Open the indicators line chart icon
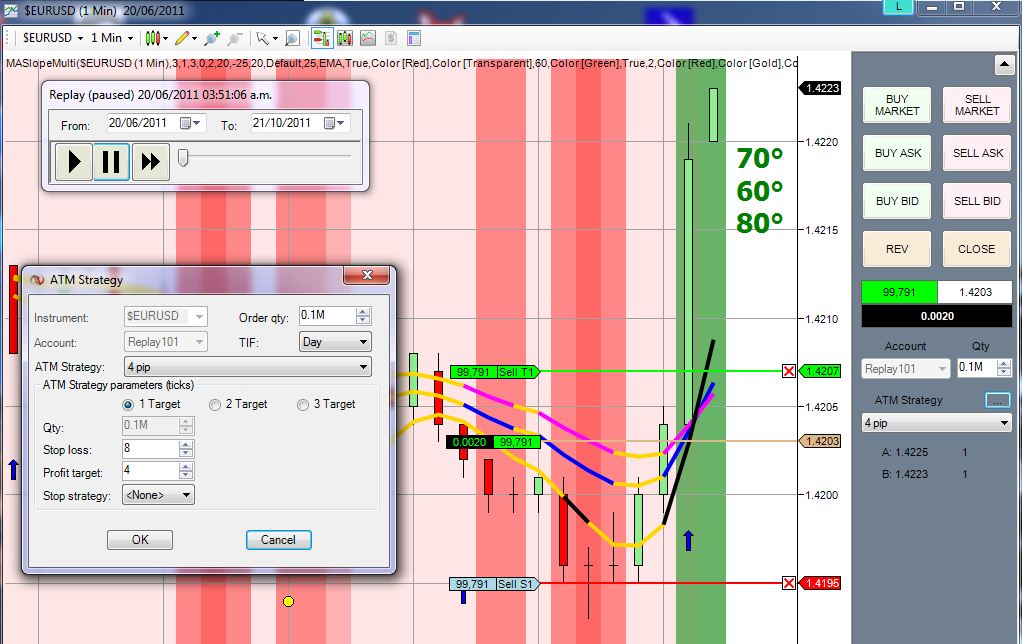This screenshot has width=1022, height=644. click(368, 38)
